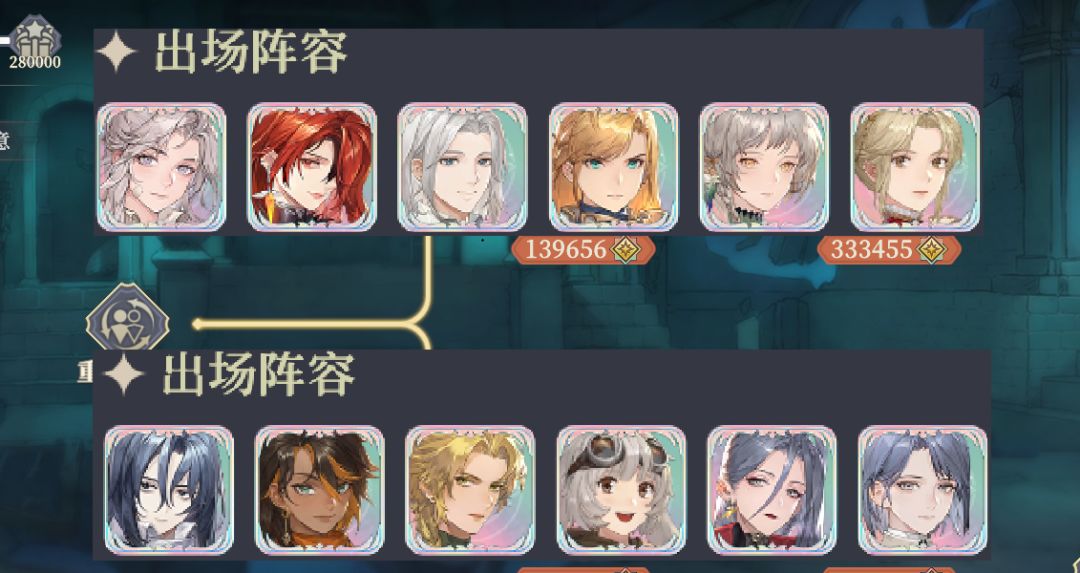Click the gold emblem next to 333455

pyautogui.click(x=931, y=250)
